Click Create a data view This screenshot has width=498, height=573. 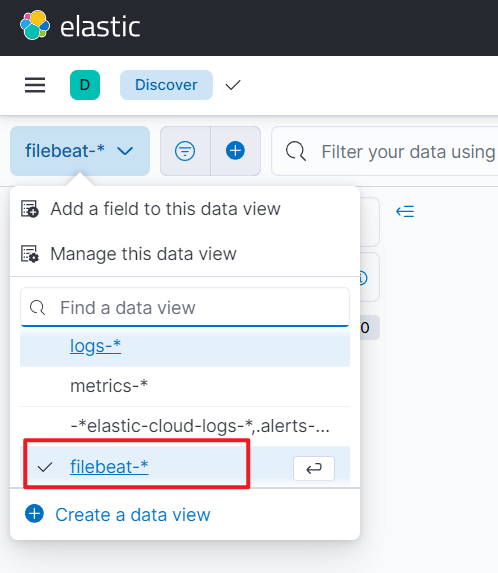[x=133, y=515]
